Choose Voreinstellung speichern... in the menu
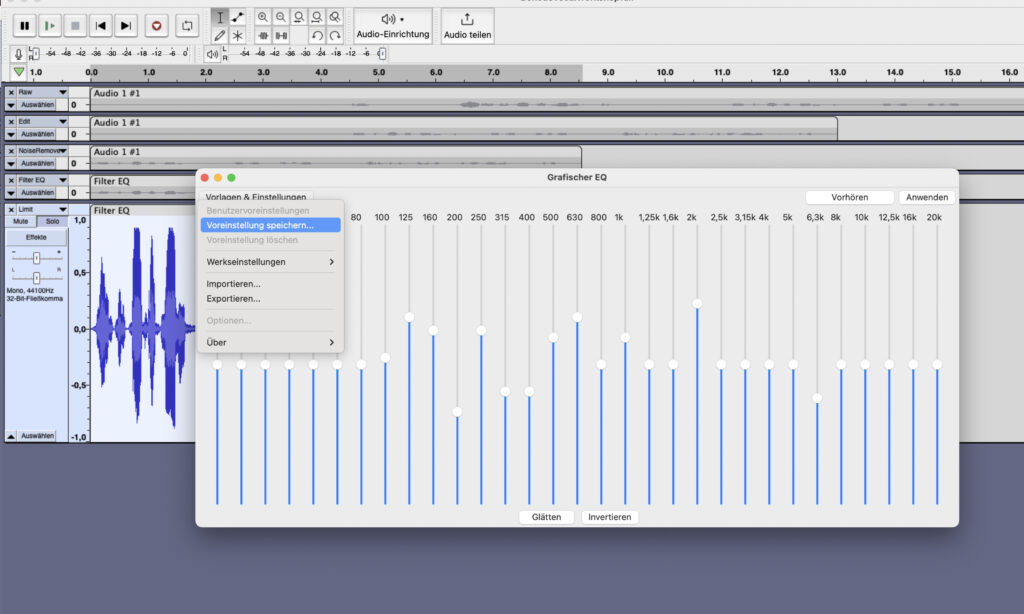1024x614 pixels. (x=270, y=225)
